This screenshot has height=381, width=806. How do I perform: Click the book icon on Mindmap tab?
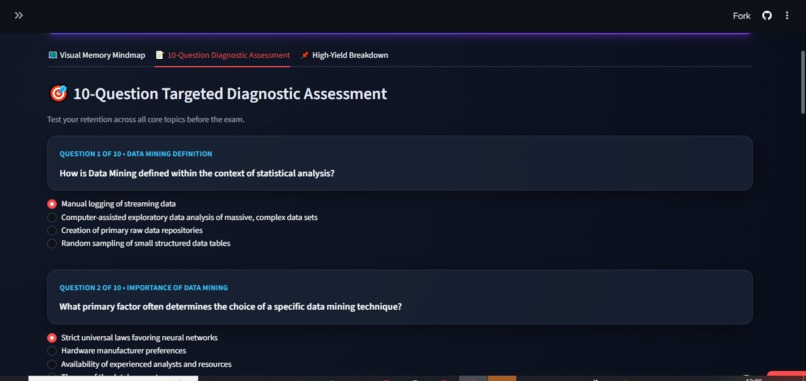[x=52, y=55]
